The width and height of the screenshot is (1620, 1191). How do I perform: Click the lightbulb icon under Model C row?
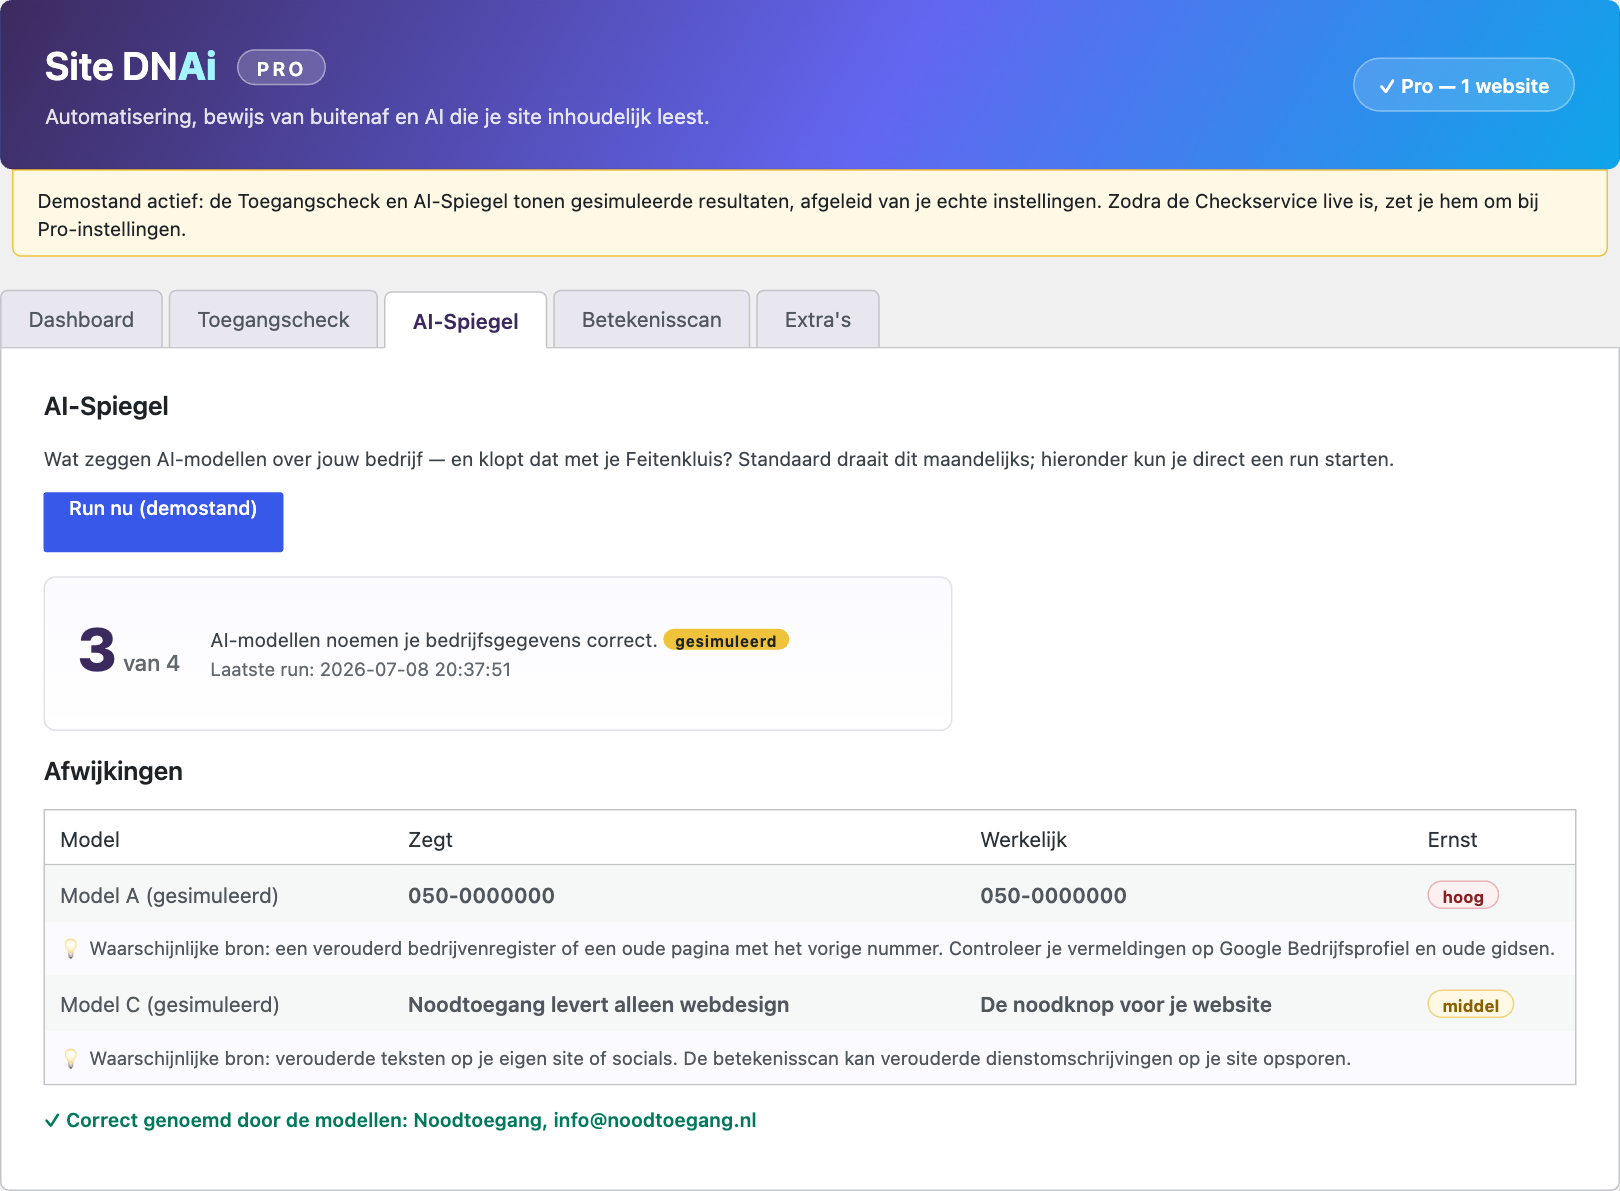[x=71, y=1059]
